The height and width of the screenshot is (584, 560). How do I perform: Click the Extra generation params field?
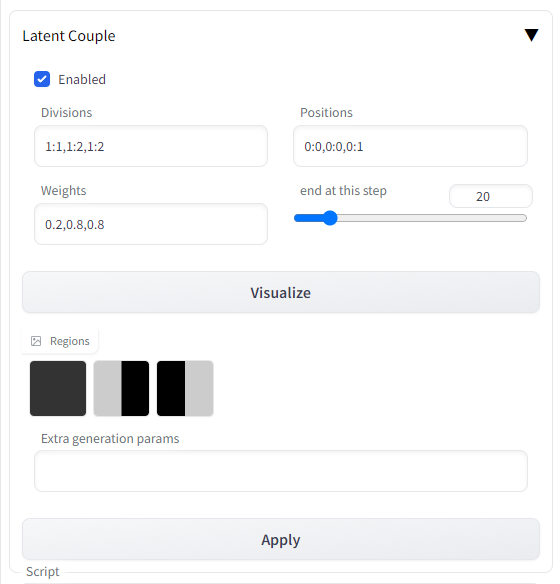tap(281, 471)
